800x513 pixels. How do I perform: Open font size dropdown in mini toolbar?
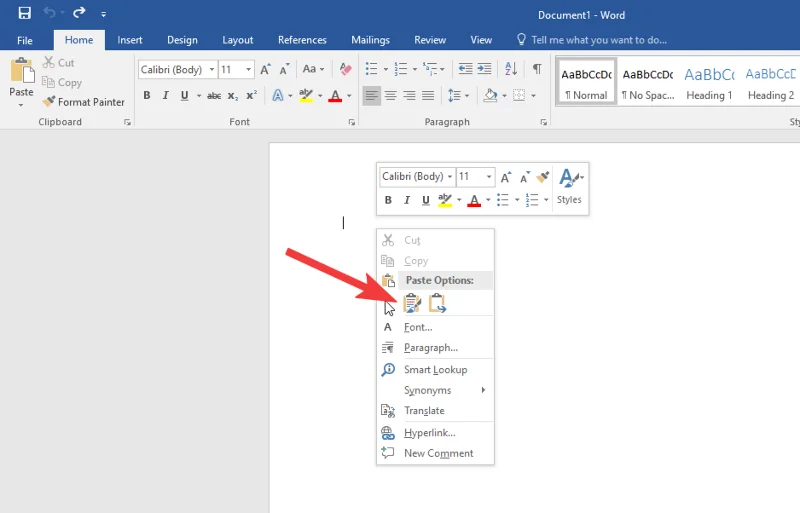pos(489,177)
